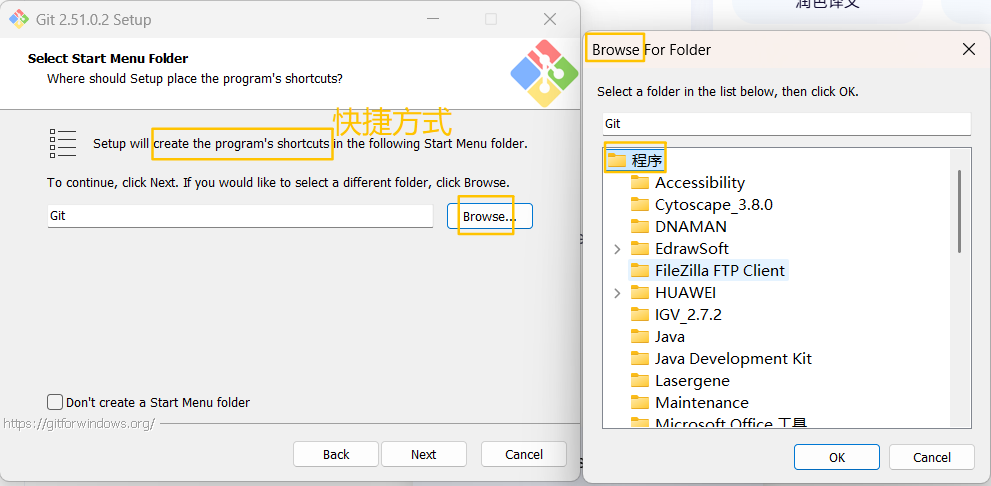
Task: Click the folder name field in Browse dialog
Action: 787,124
